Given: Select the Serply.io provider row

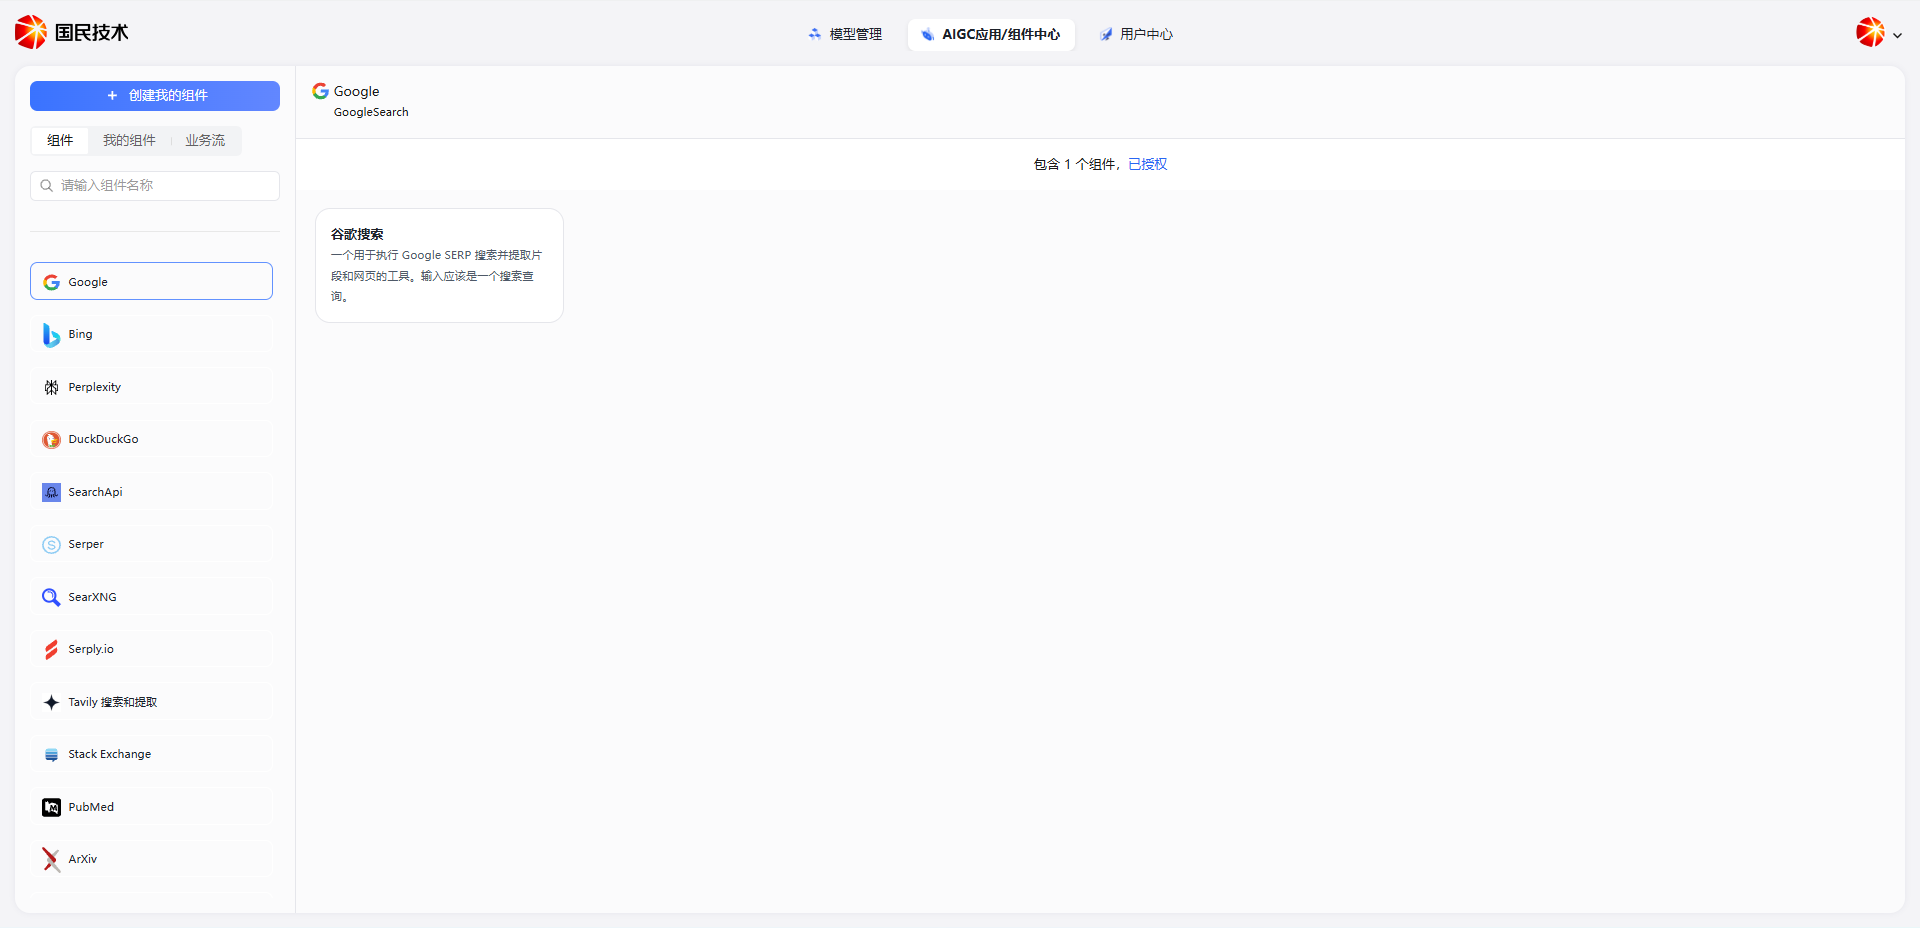Looking at the screenshot, I should pos(151,649).
